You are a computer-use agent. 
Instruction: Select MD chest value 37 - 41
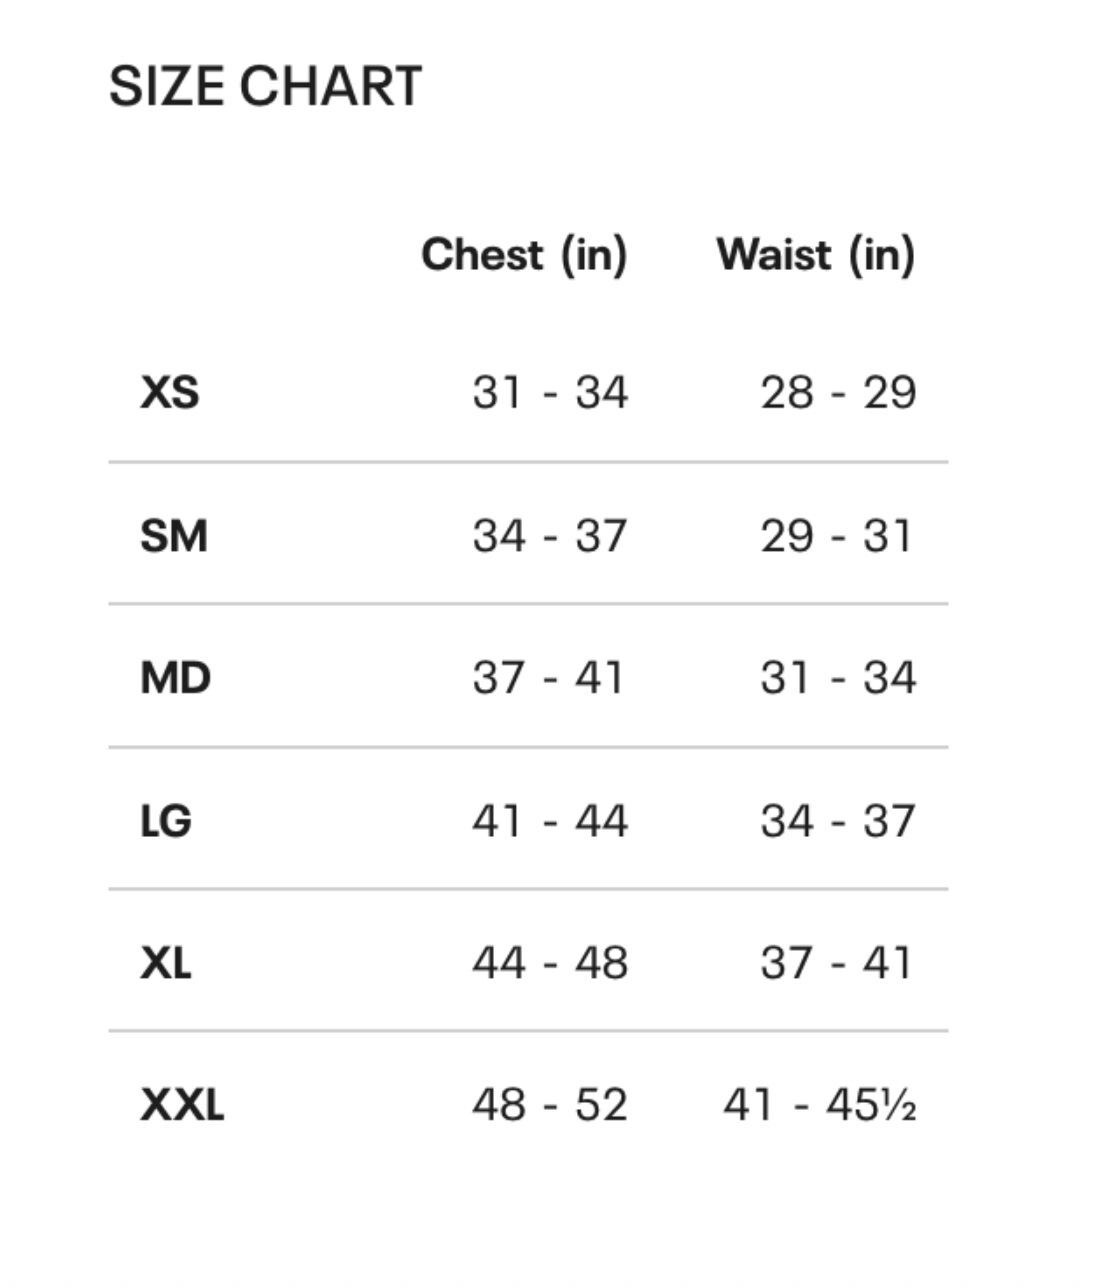tap(548, 678)
